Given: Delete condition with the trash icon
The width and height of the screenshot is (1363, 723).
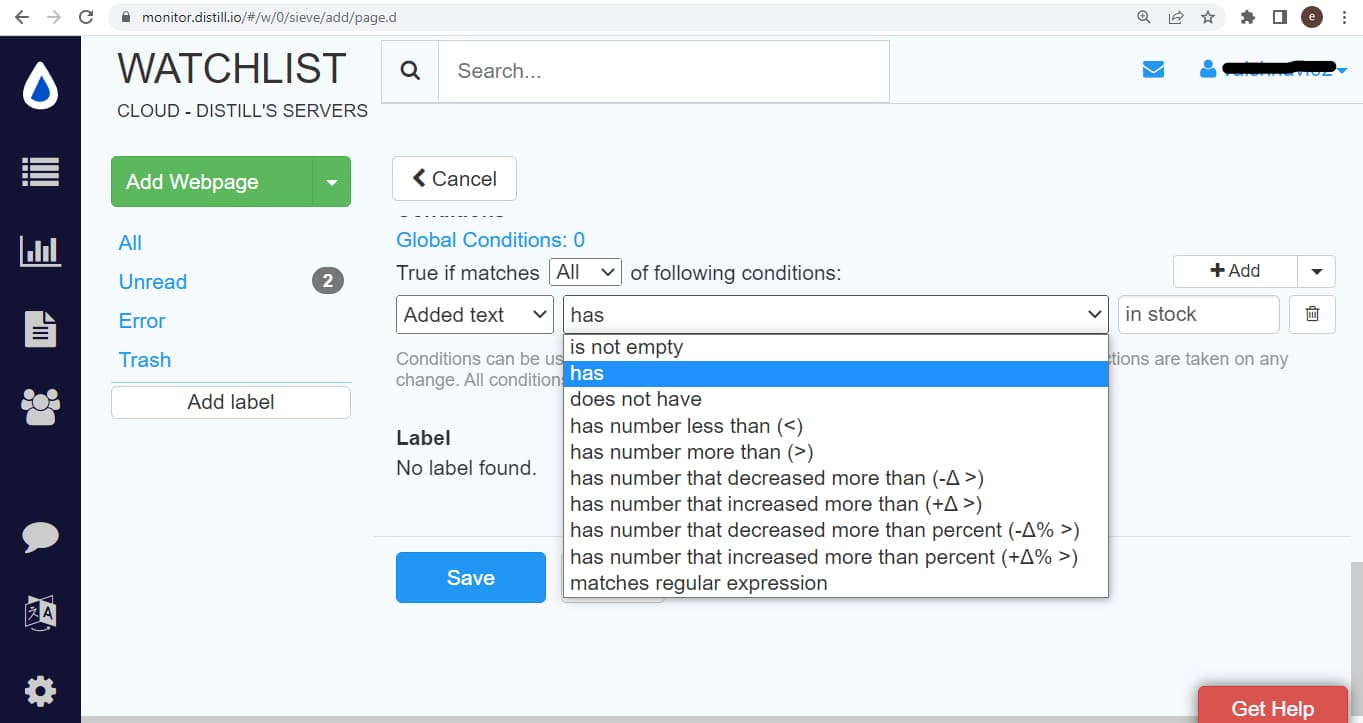Looking at the screenshot, I should tap(1312, 314).
